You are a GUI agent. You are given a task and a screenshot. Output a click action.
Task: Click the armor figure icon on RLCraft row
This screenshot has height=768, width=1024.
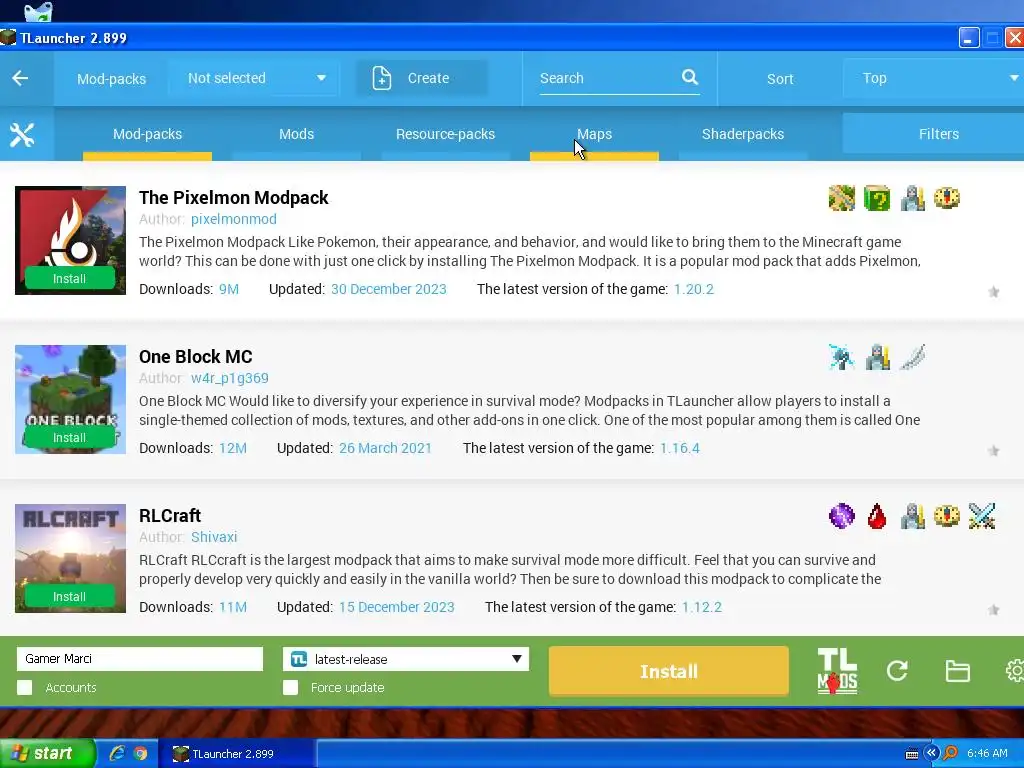(912, 516)
